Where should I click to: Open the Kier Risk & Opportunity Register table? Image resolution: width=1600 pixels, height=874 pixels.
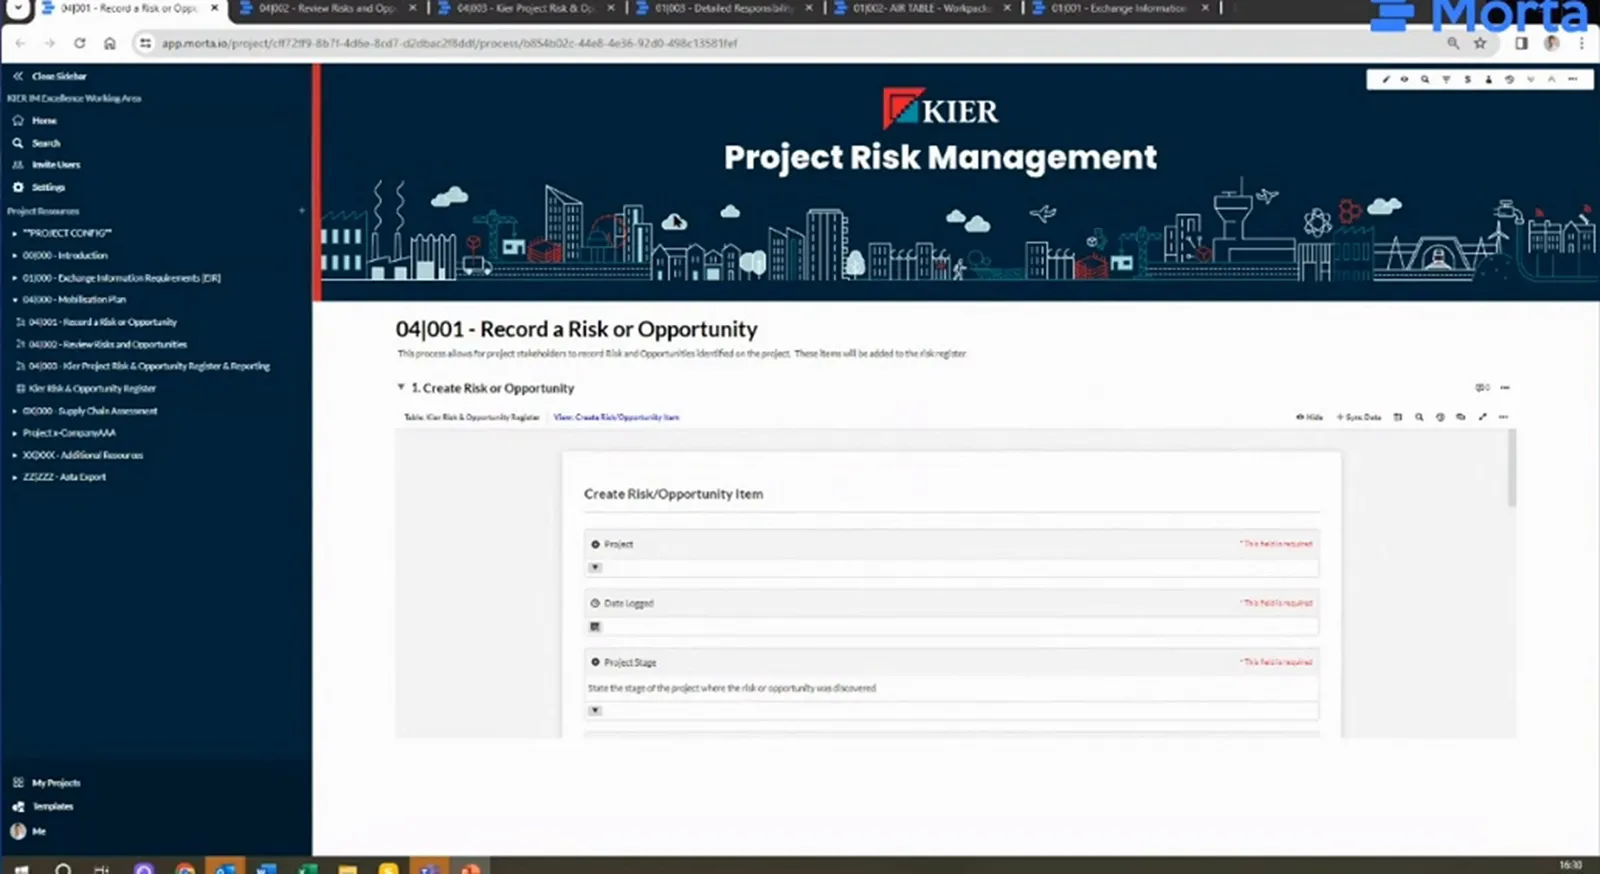(92, 388)
